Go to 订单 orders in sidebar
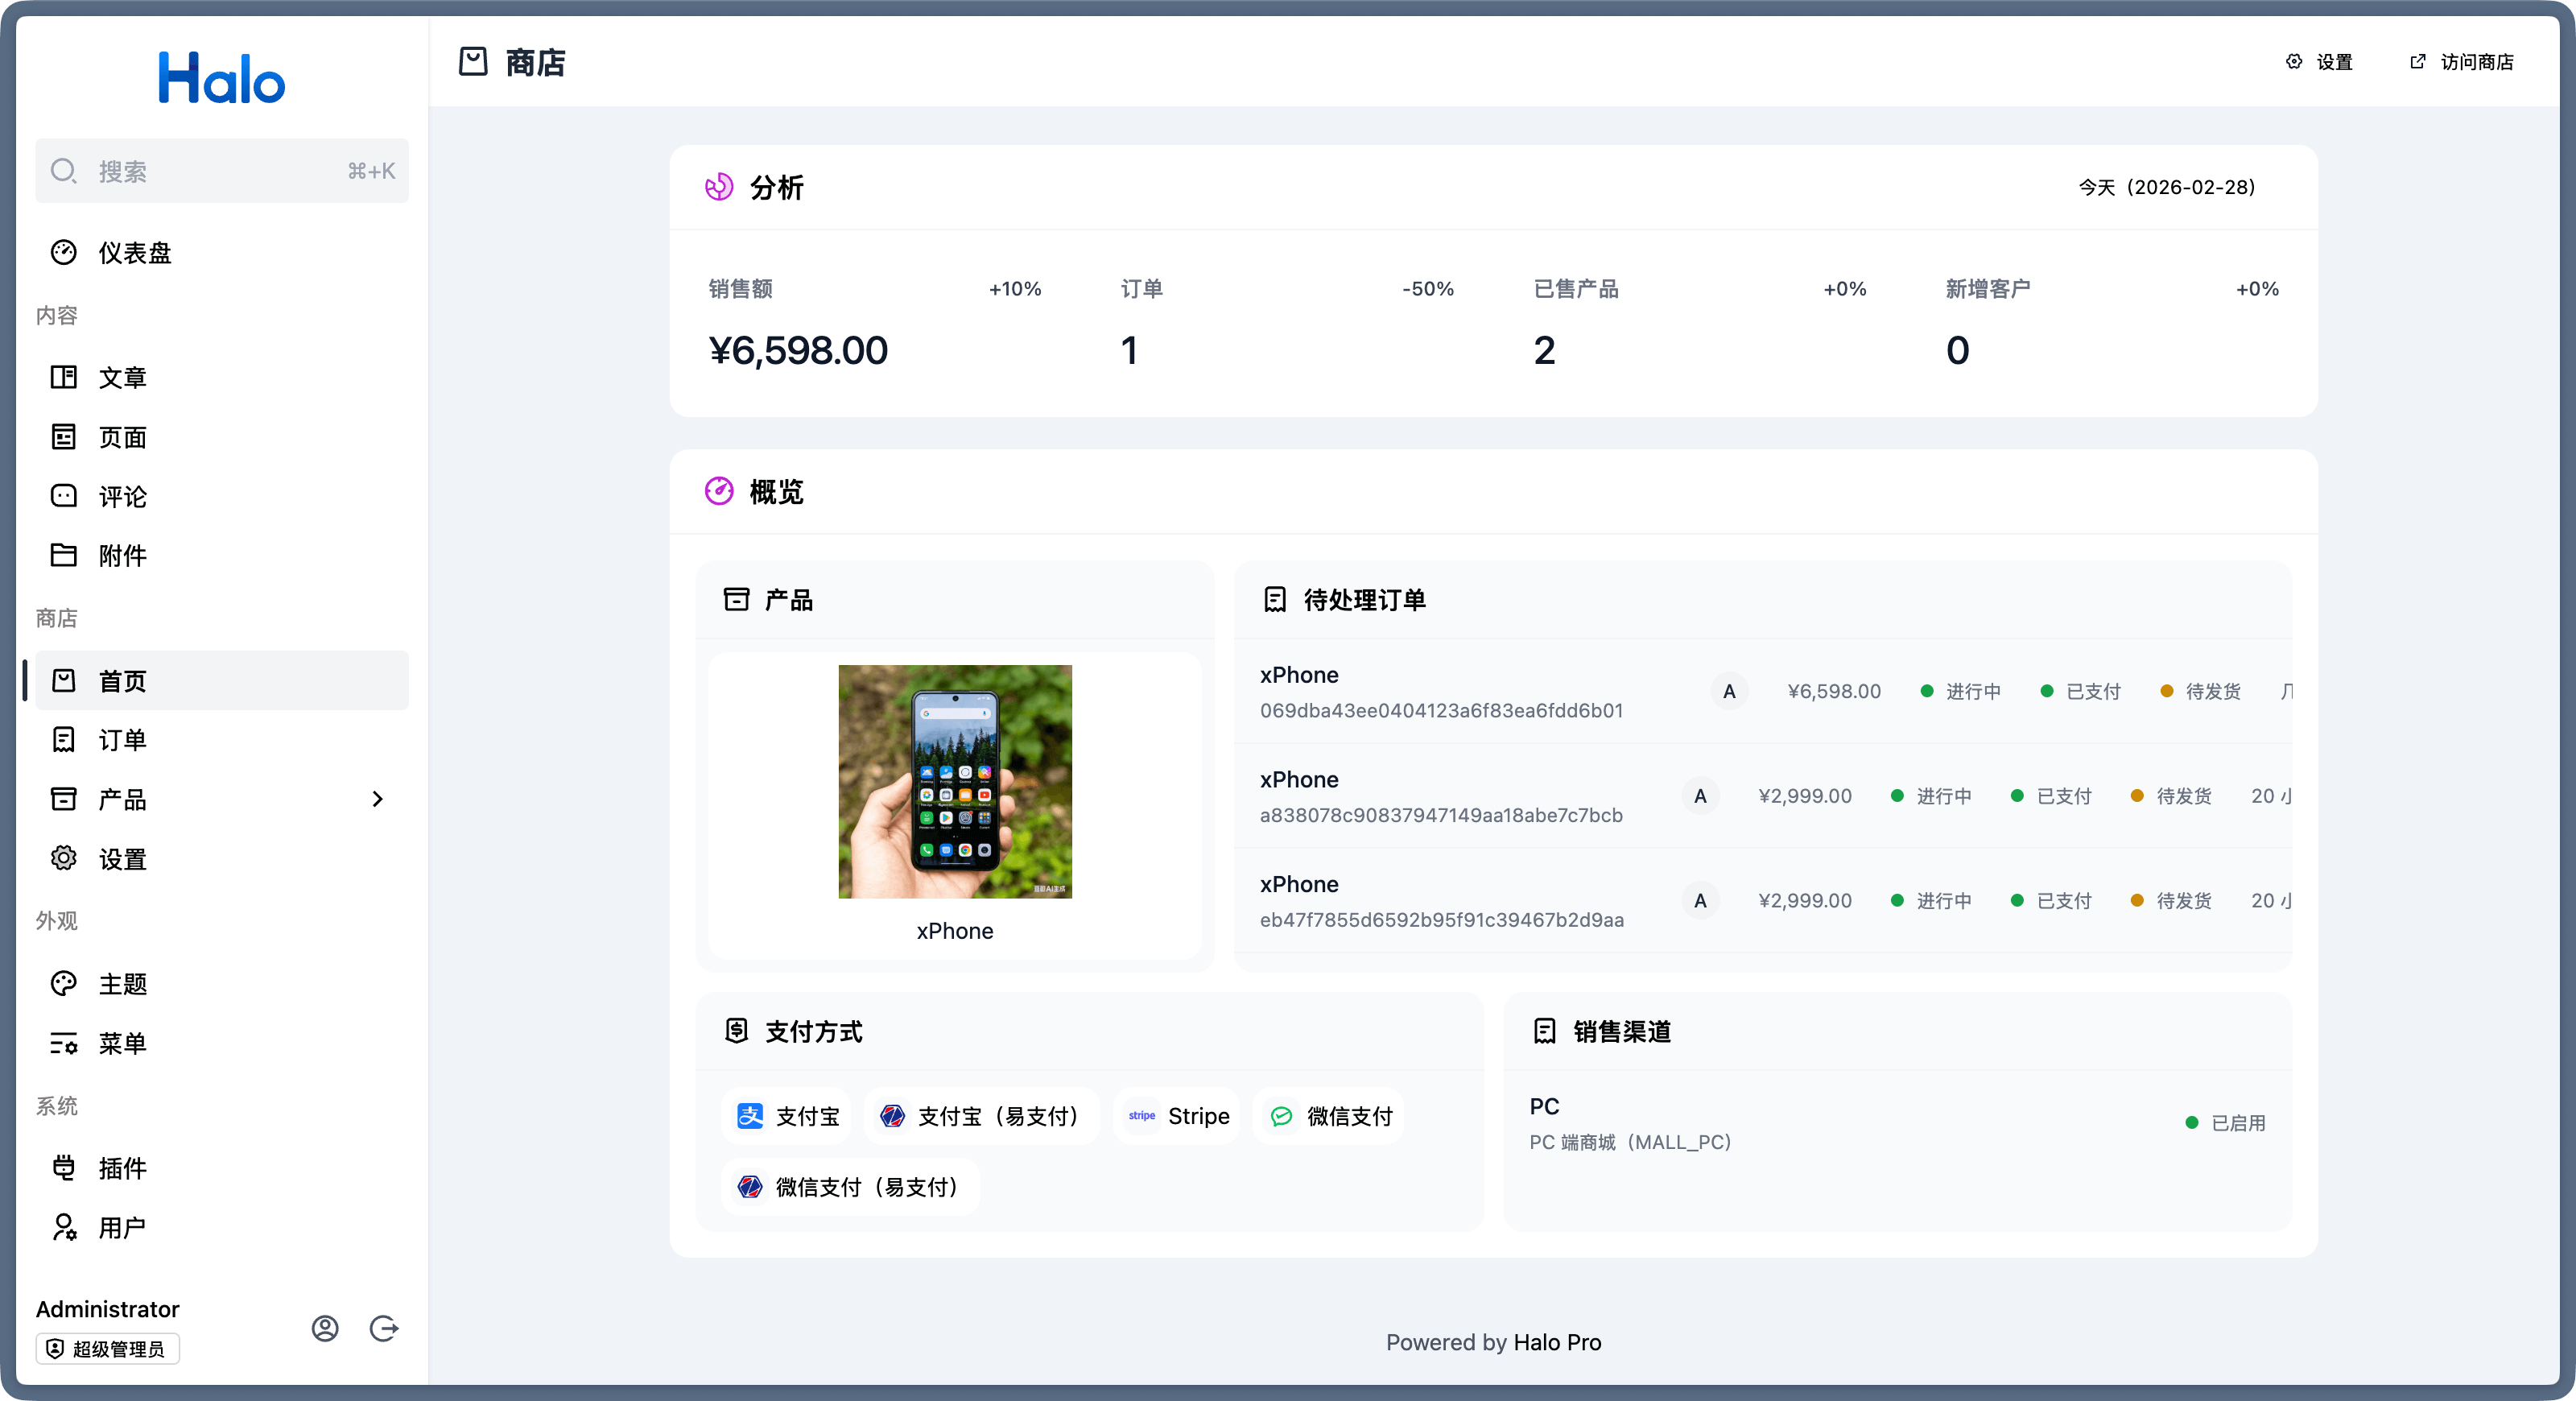The height and width of the screenshot is (1401, 2576). click(x=122, y=740)
